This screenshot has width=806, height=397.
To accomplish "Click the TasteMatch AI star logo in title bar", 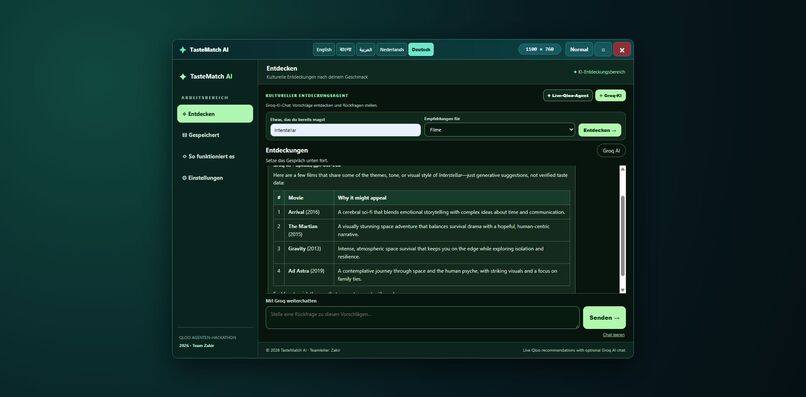I will click(x=182, y=50).
